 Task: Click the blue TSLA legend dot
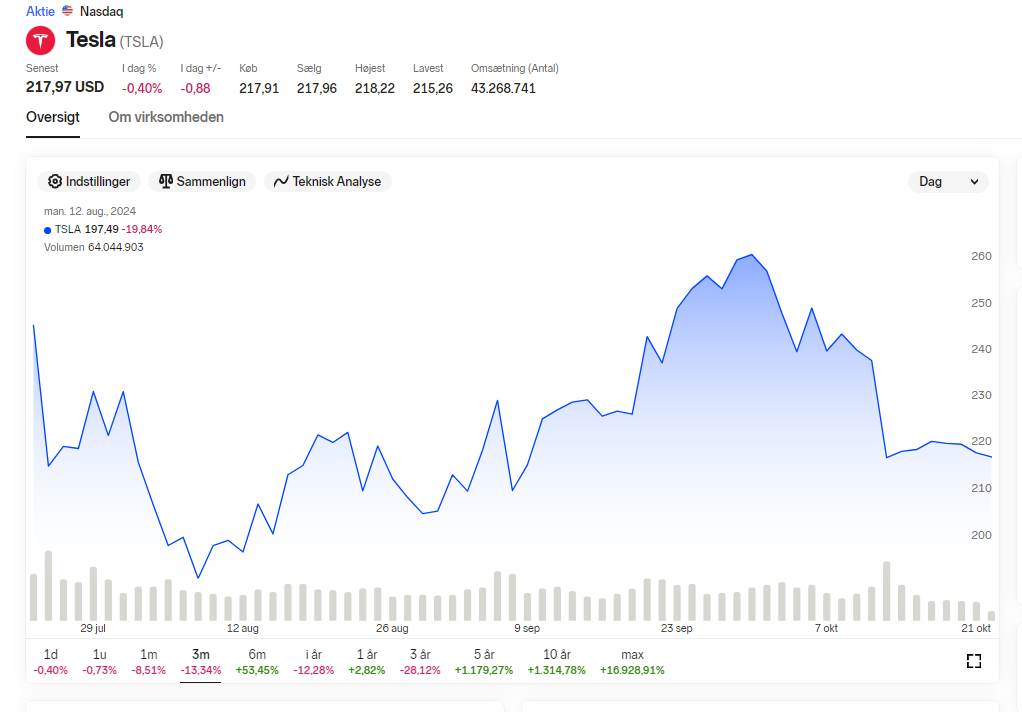tap(47, 230)
